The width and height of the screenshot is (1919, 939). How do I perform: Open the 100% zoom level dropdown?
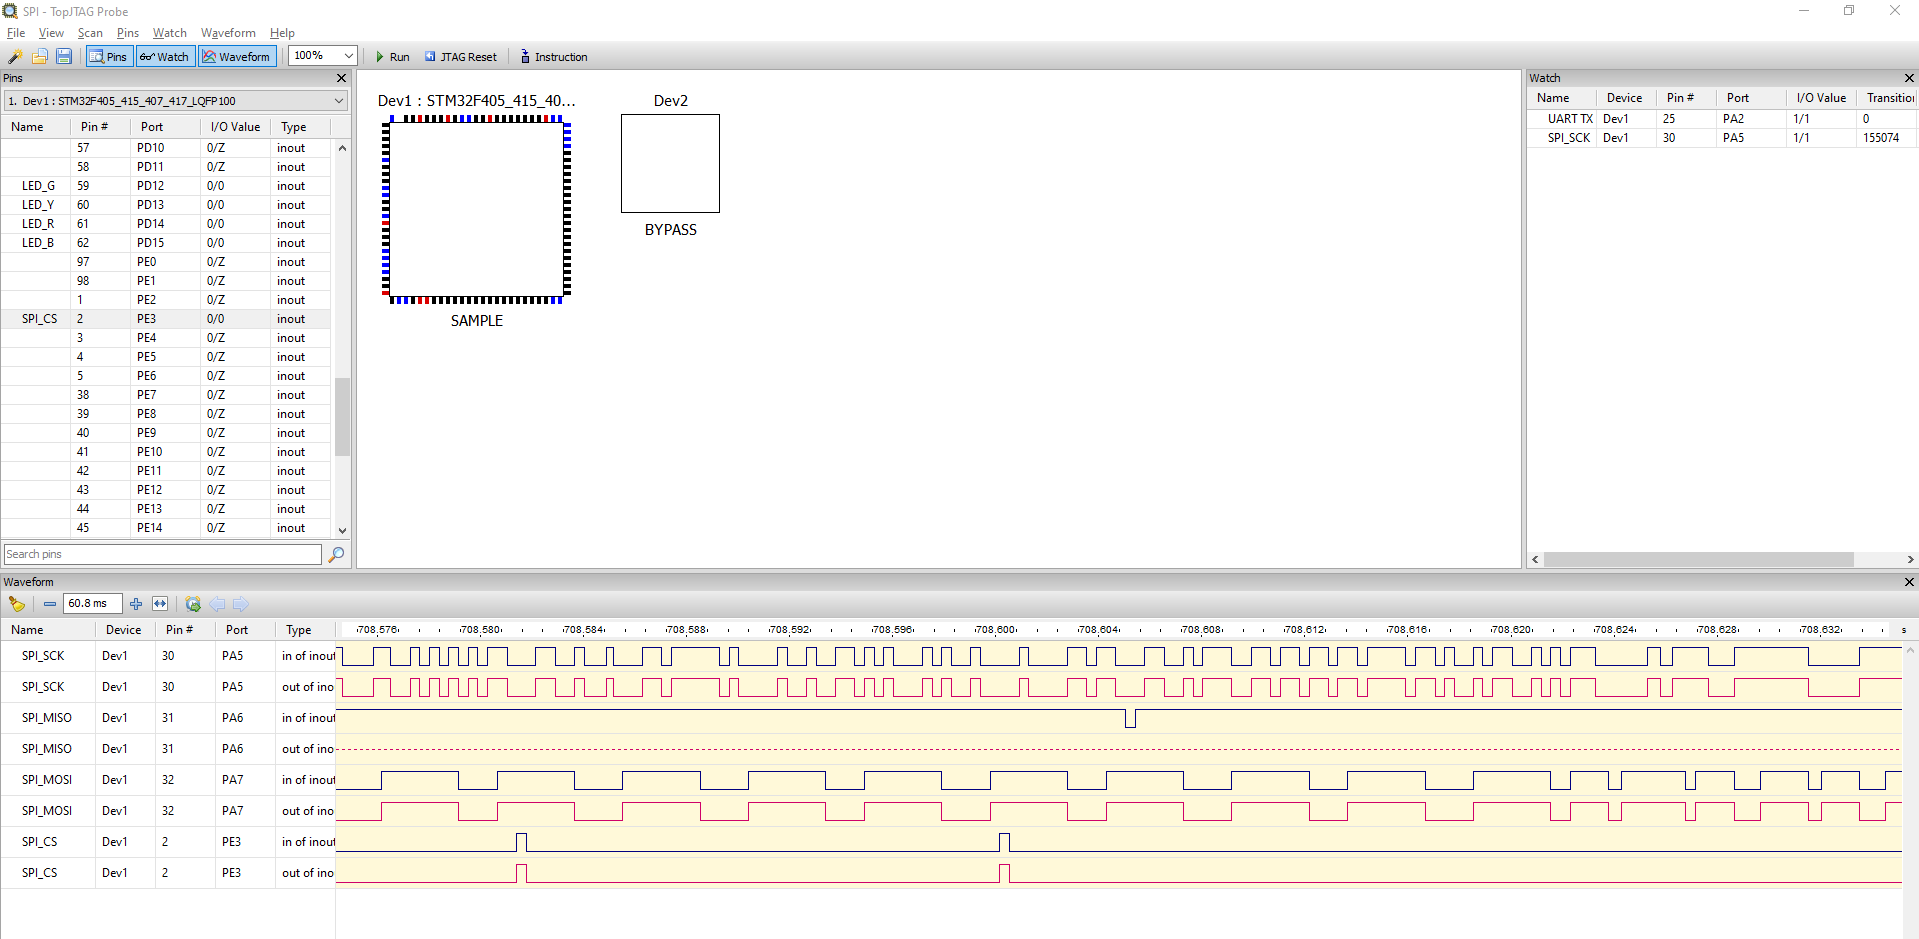coord(345,55)
